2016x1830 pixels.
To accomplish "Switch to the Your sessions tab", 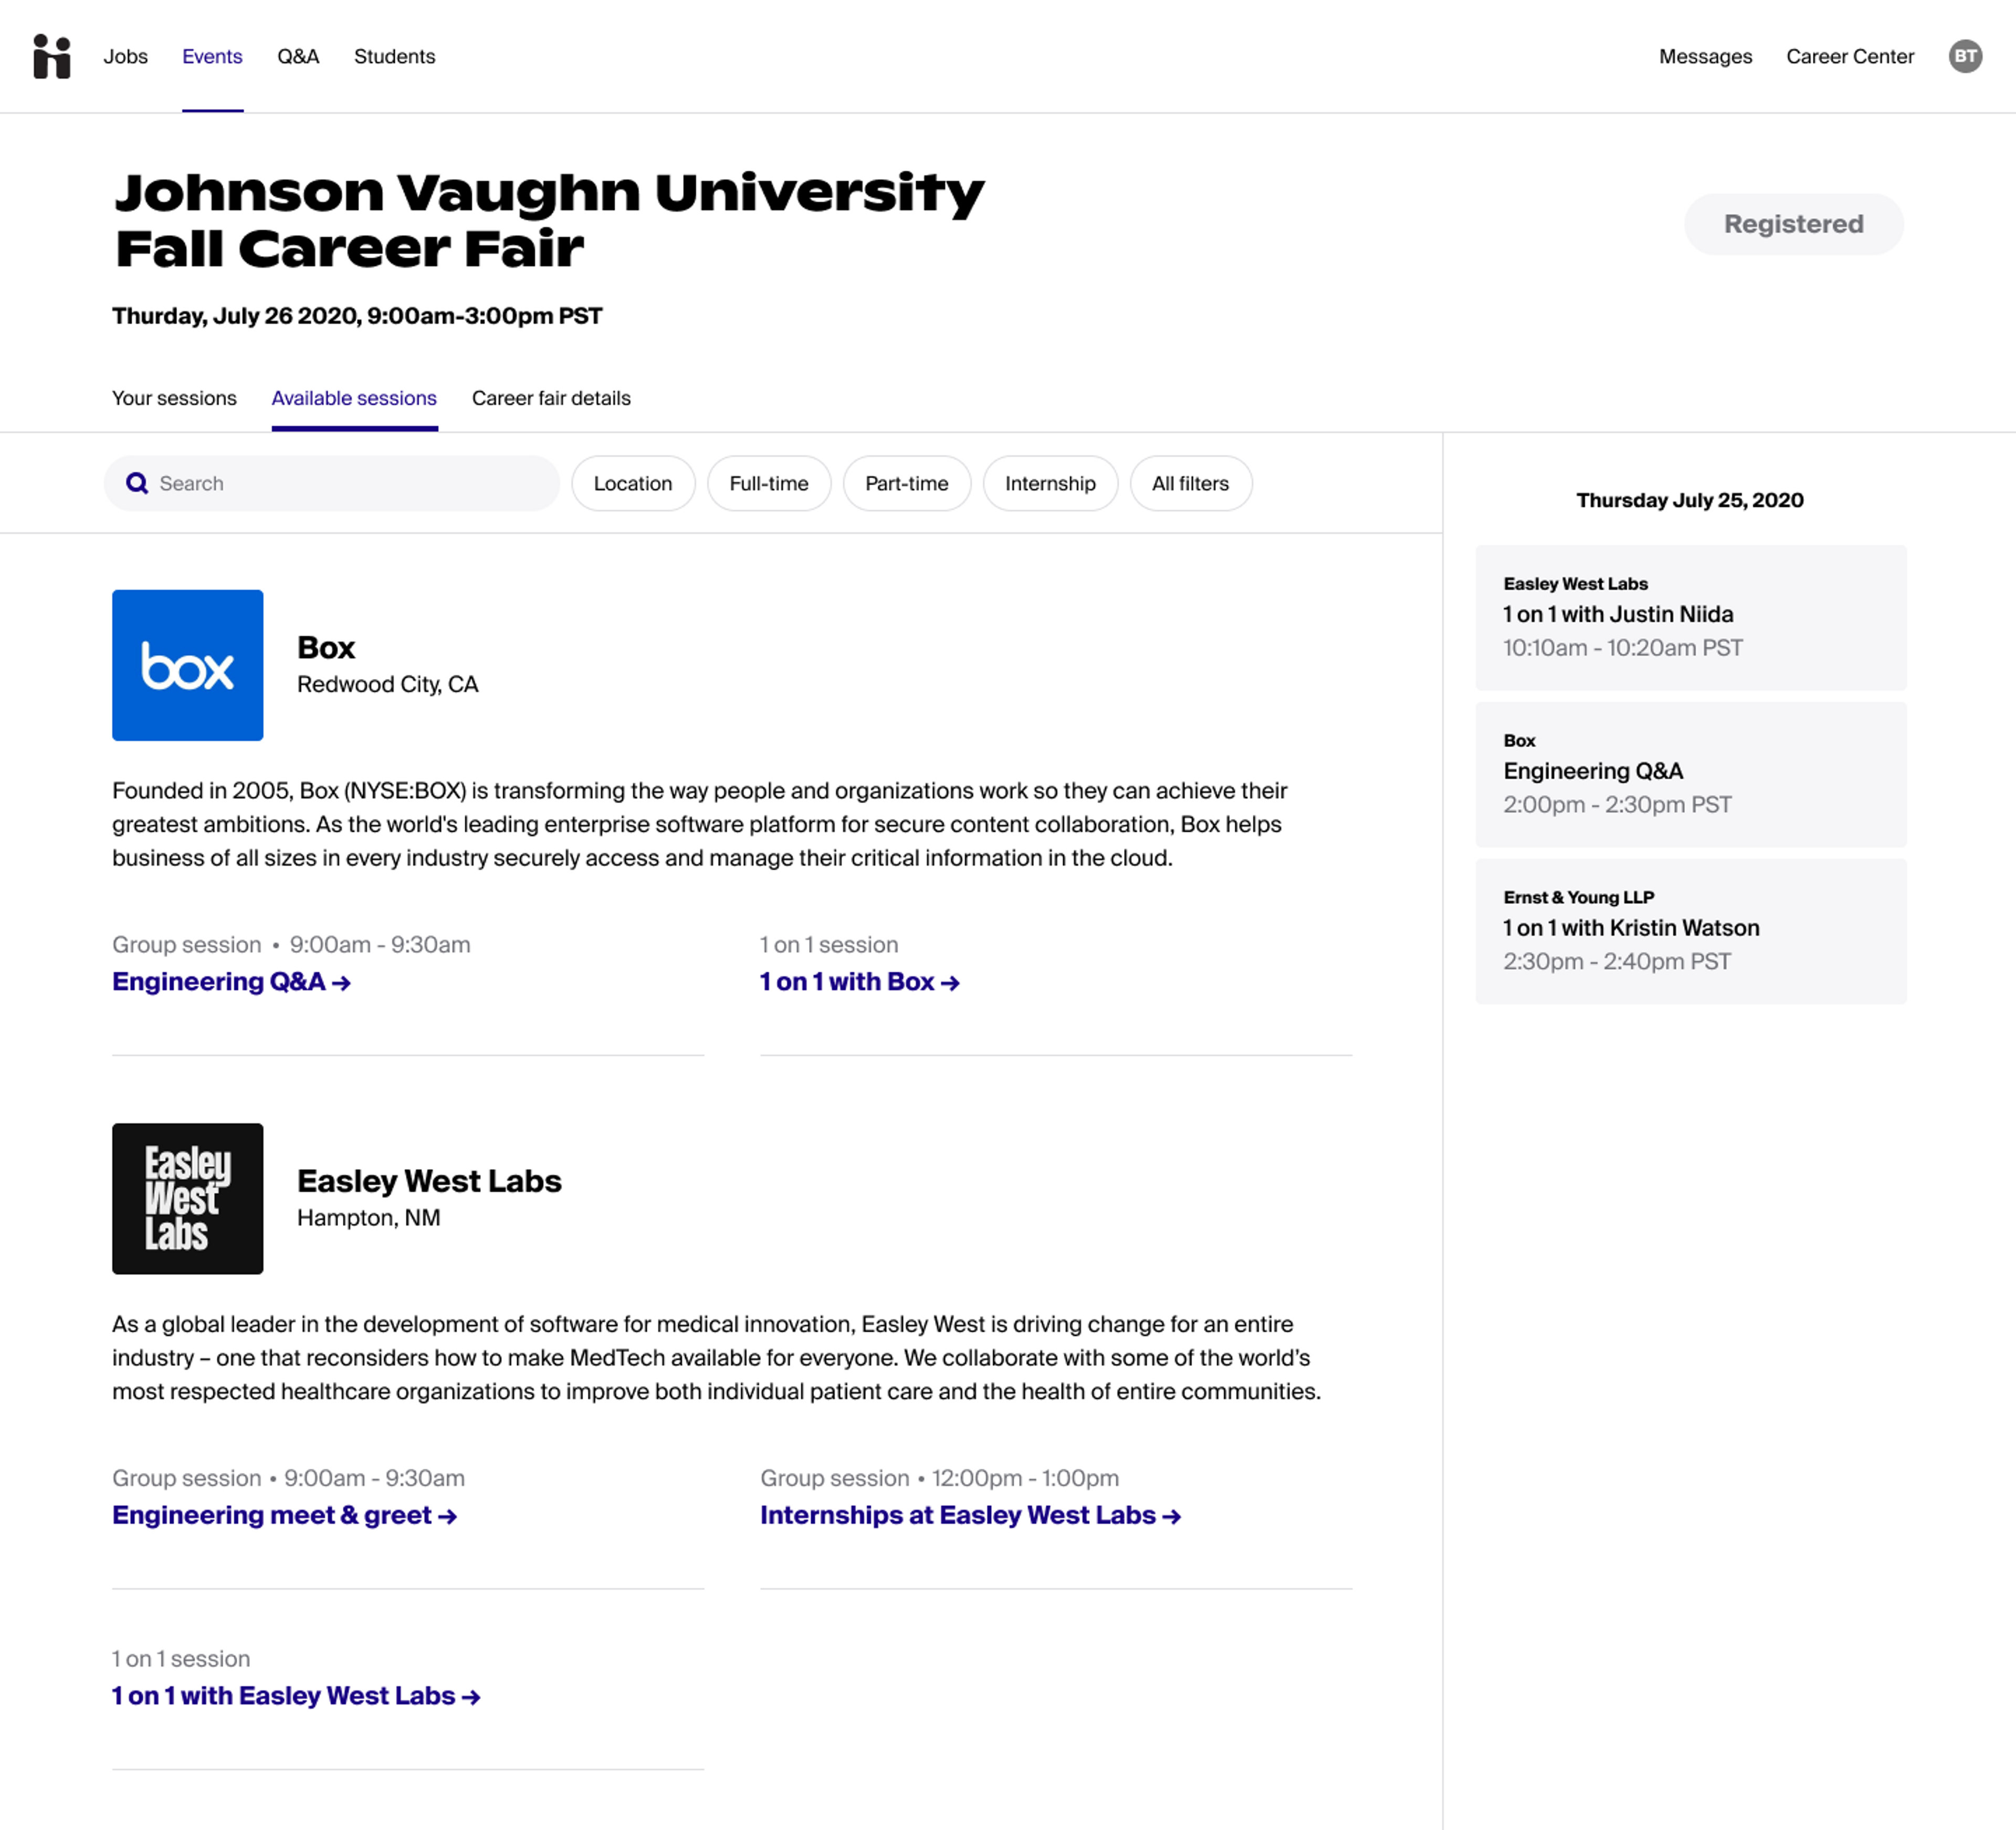I will click(174, 398).
